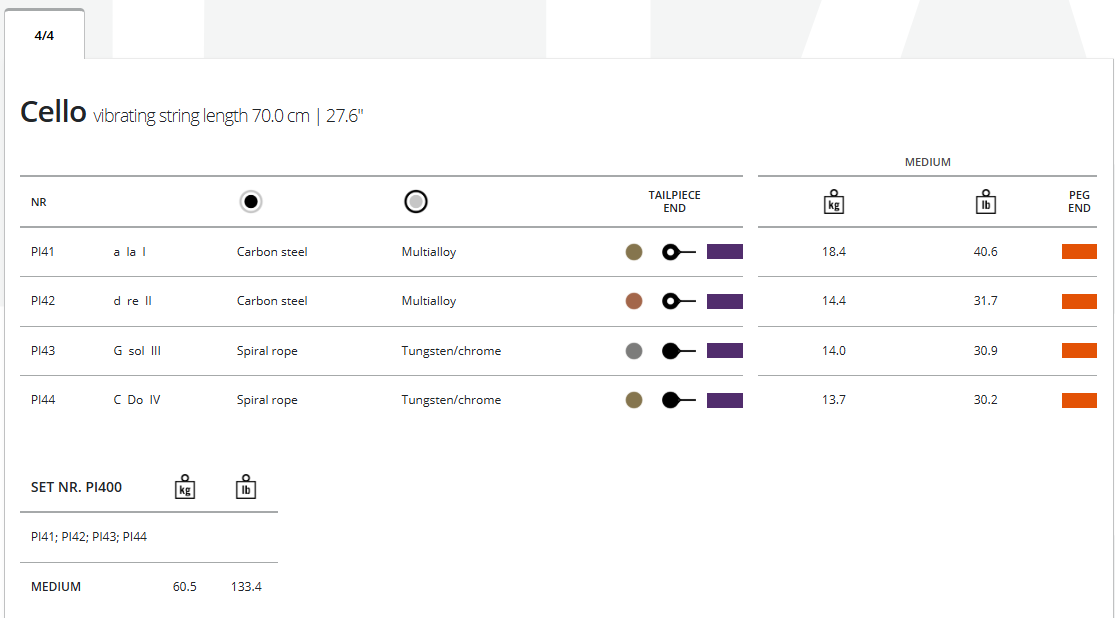Click the lb icon beside Set Nr. PI400
This screenshot has height=618, width=1115.
pyautogui.click(x=246, y=487)
